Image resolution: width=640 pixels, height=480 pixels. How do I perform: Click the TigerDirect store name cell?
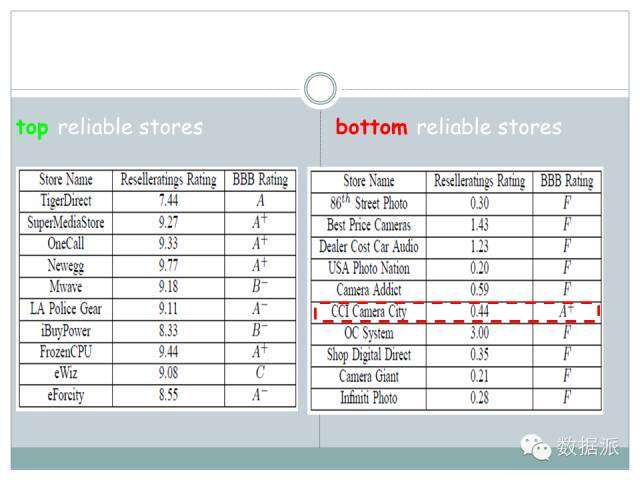(65, 201)
